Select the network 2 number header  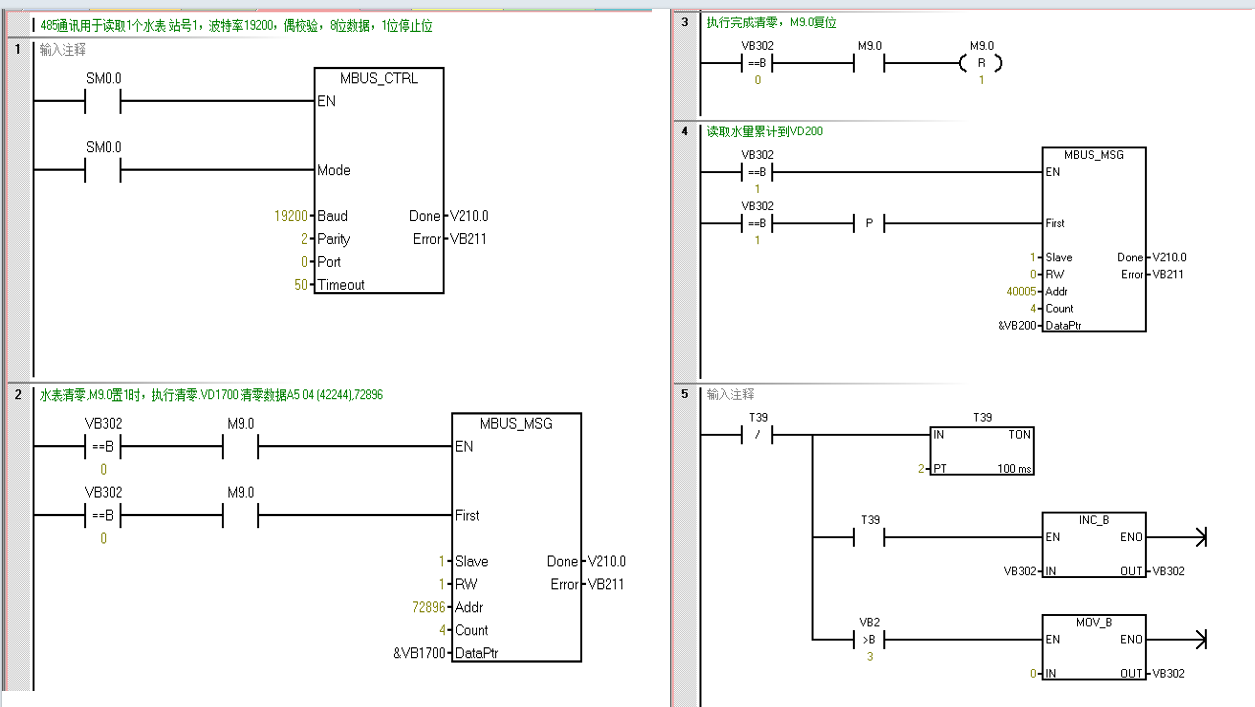pos(18,395)
